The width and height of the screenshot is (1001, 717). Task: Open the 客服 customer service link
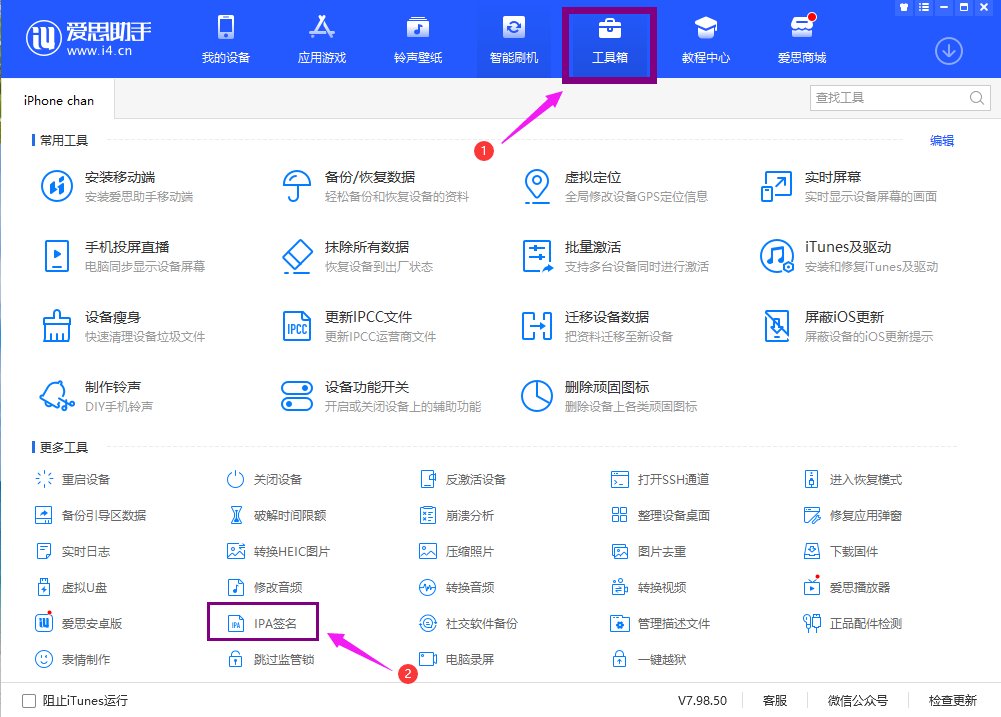click(x=774, y=701)
